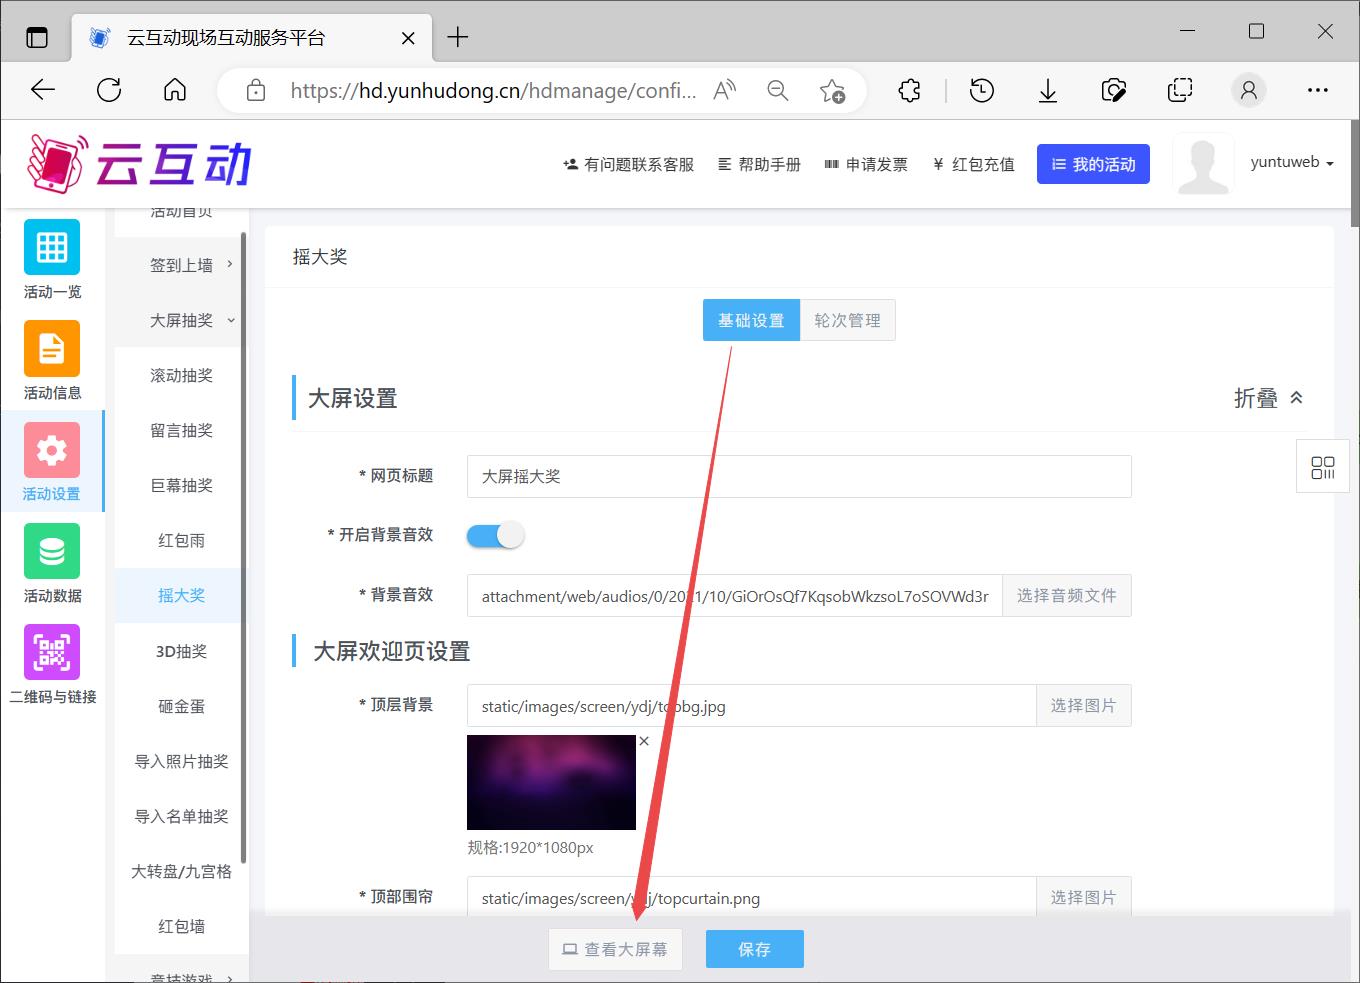
Task: Open the browser profile avatar
Action: 1248,90
